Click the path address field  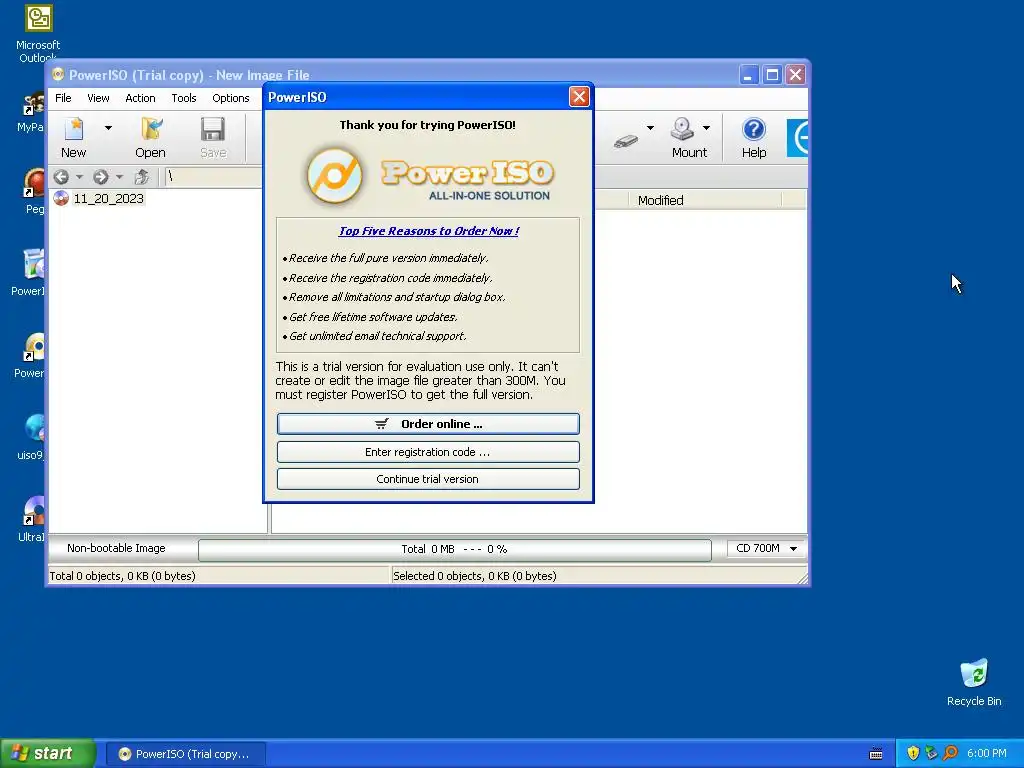(214, 177)
